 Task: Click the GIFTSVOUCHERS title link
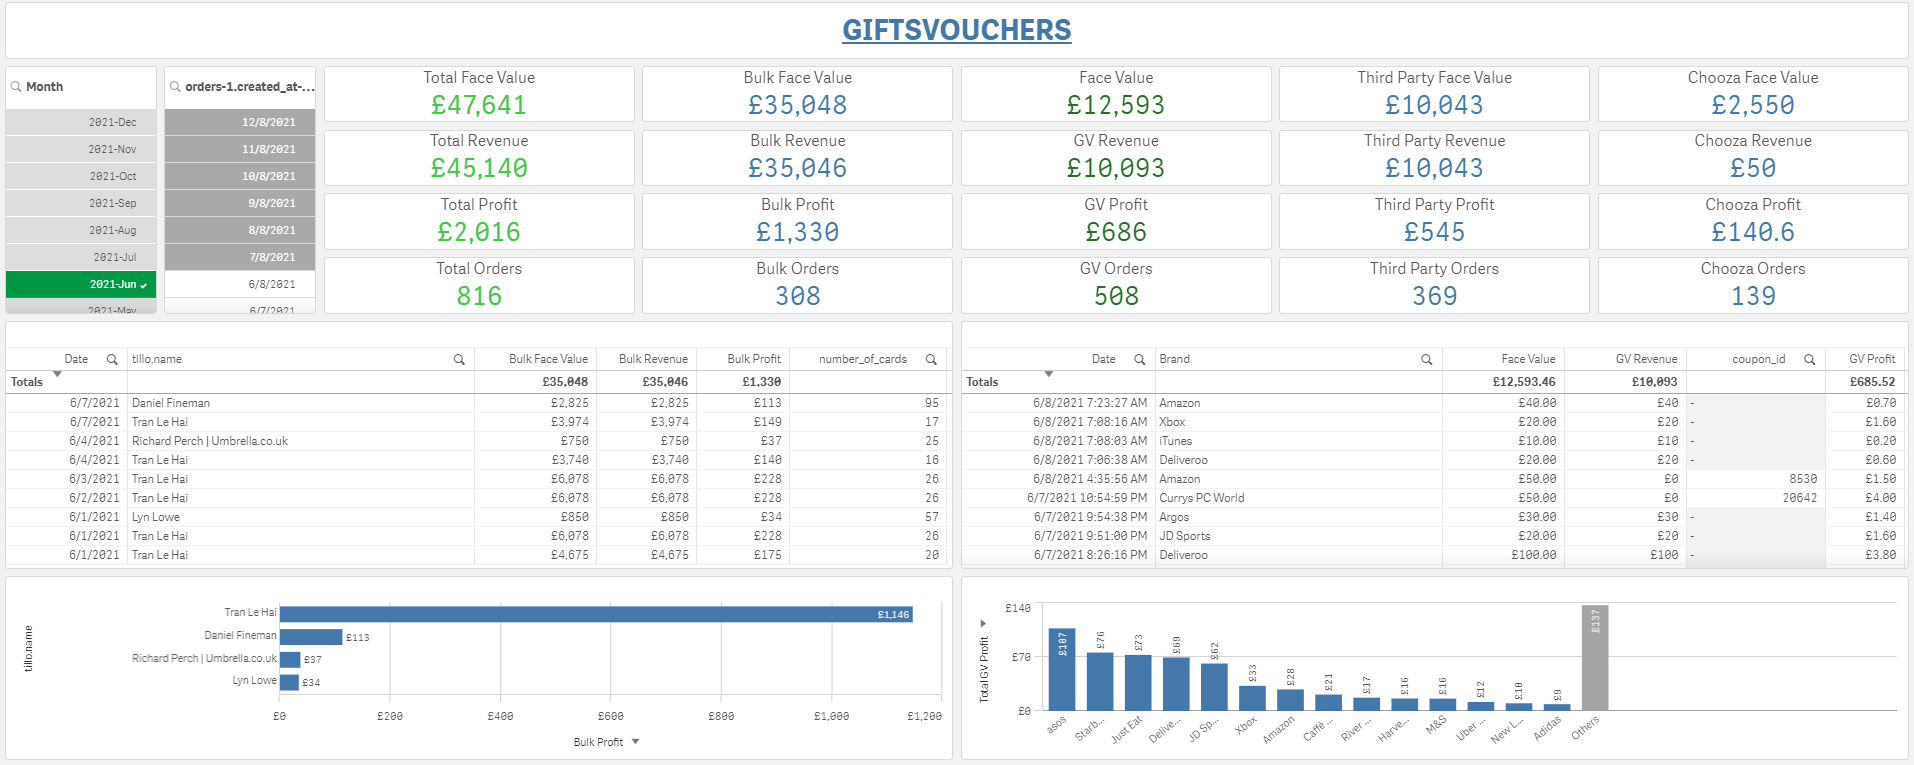956,30
